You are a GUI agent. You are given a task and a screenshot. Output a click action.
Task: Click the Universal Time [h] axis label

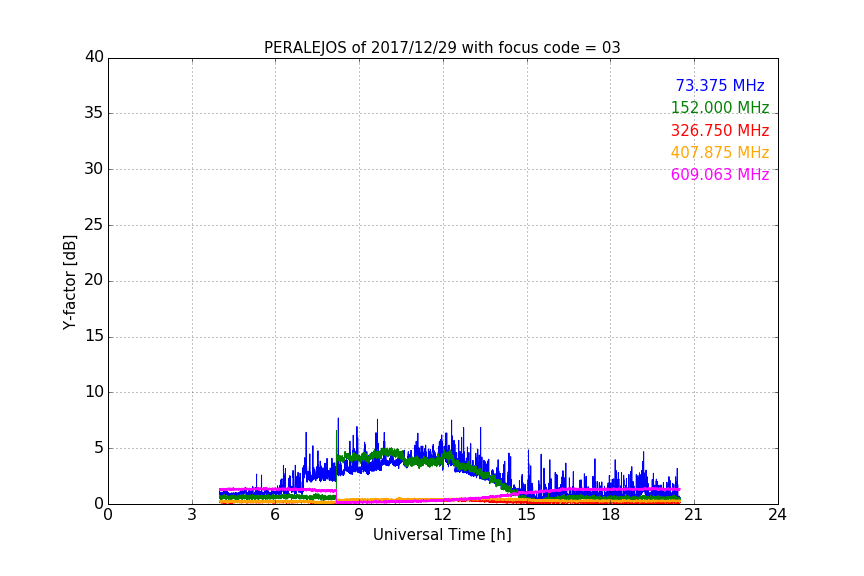442,535
